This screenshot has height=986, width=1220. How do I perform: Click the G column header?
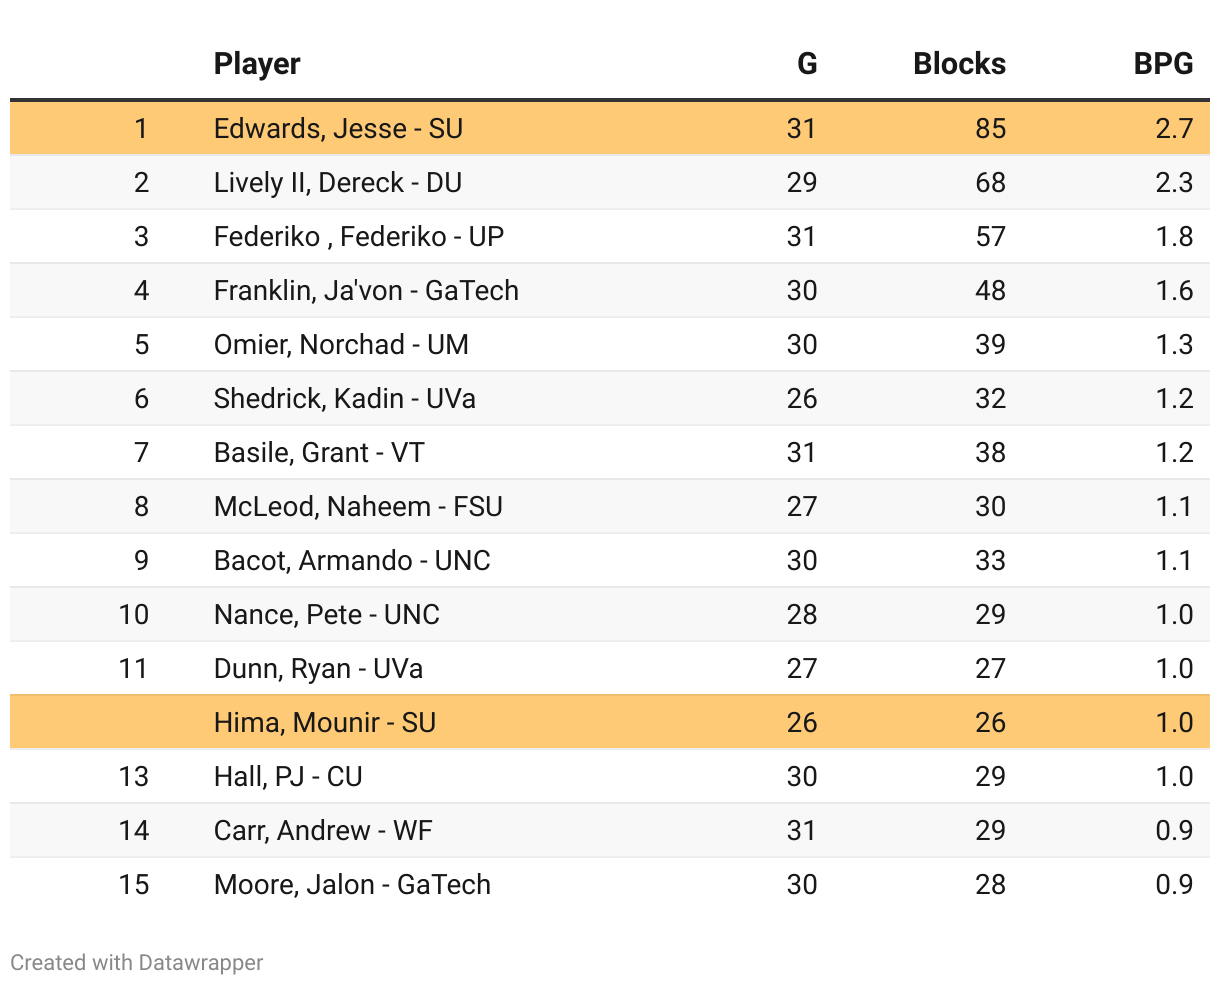pyautogui.click(x=806, y=64)
